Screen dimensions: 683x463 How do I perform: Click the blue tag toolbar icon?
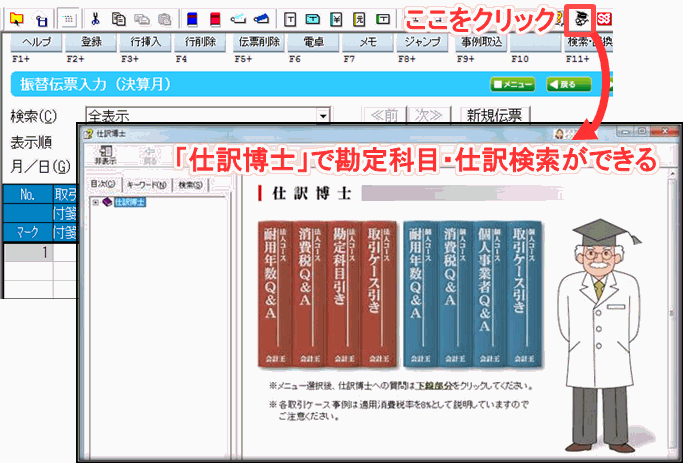pos(261,19)
